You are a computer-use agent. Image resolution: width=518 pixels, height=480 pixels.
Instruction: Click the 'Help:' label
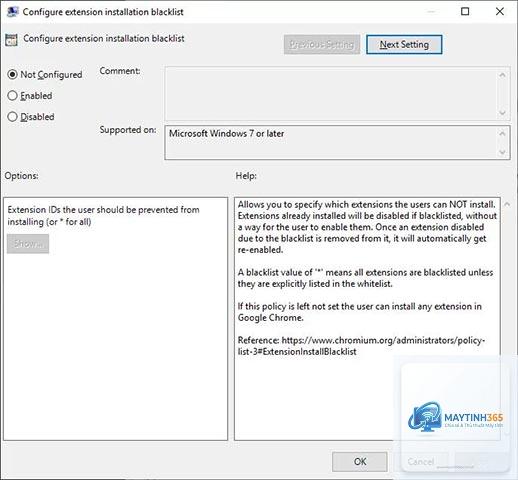(246, 176)
